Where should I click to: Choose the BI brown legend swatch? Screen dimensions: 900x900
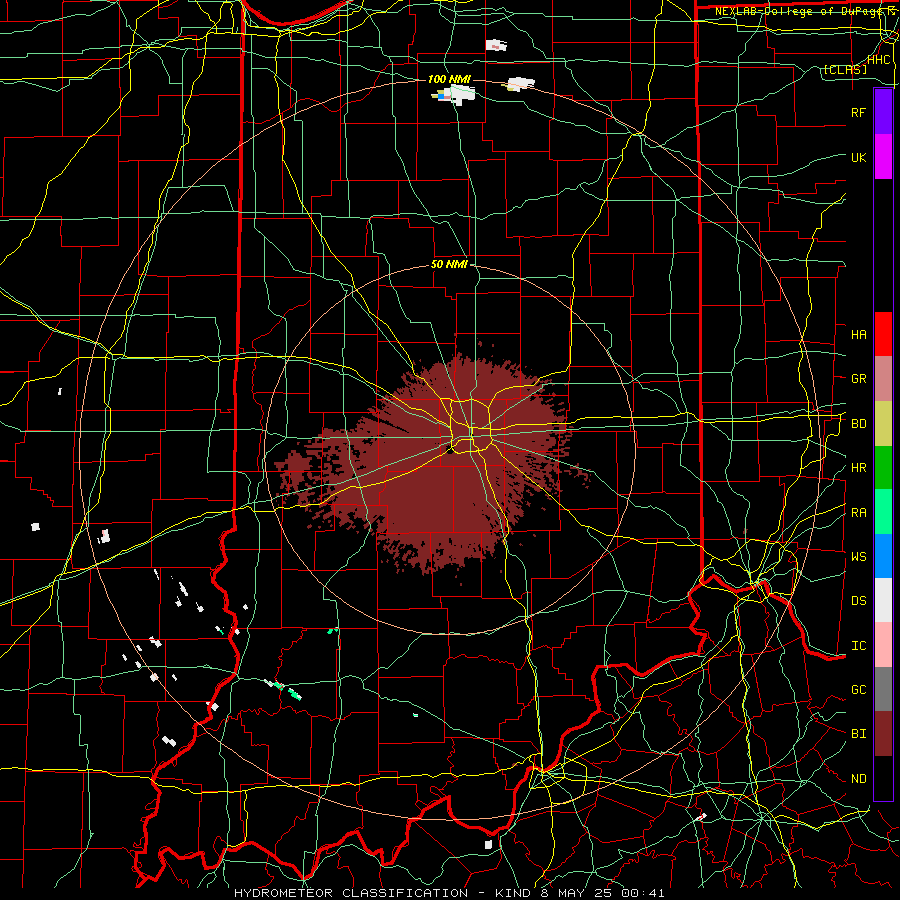coord(883,734)
